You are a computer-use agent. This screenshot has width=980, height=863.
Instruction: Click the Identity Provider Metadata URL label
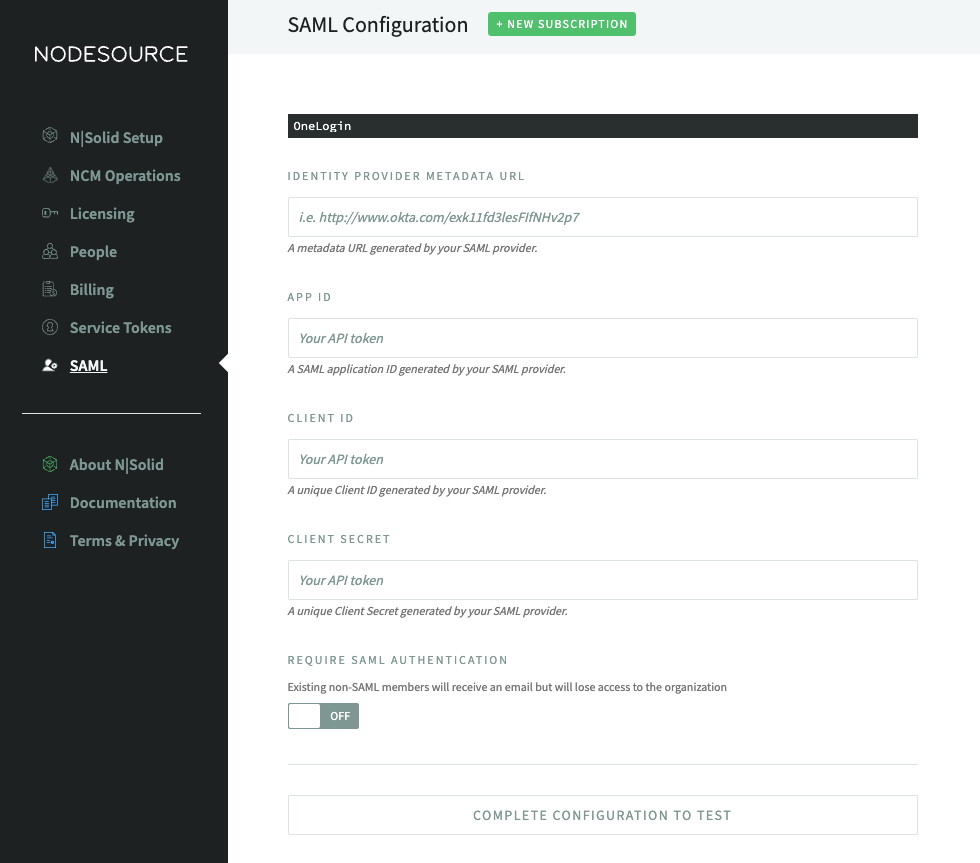406,176
